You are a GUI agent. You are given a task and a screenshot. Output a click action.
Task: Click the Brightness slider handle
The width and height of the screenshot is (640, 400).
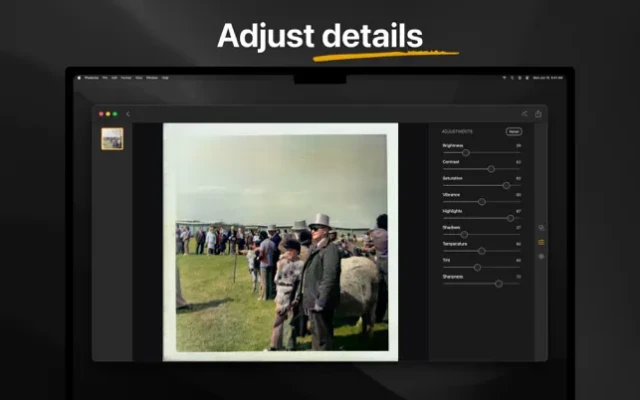pos(466,153)
